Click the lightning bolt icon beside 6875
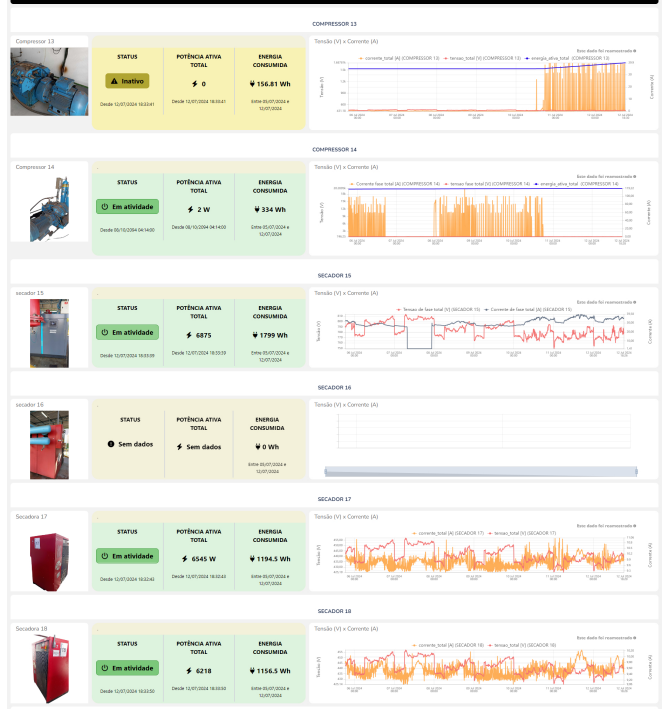Image resolution: width=672 pixels, height=709 pixels. pos(189,335)
